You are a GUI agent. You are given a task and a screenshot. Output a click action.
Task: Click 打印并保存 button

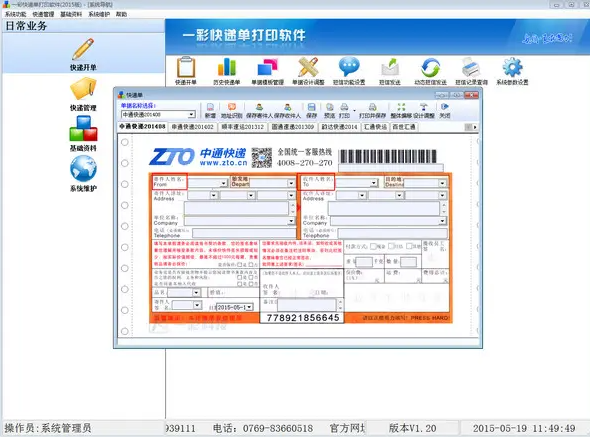point(373,111)
